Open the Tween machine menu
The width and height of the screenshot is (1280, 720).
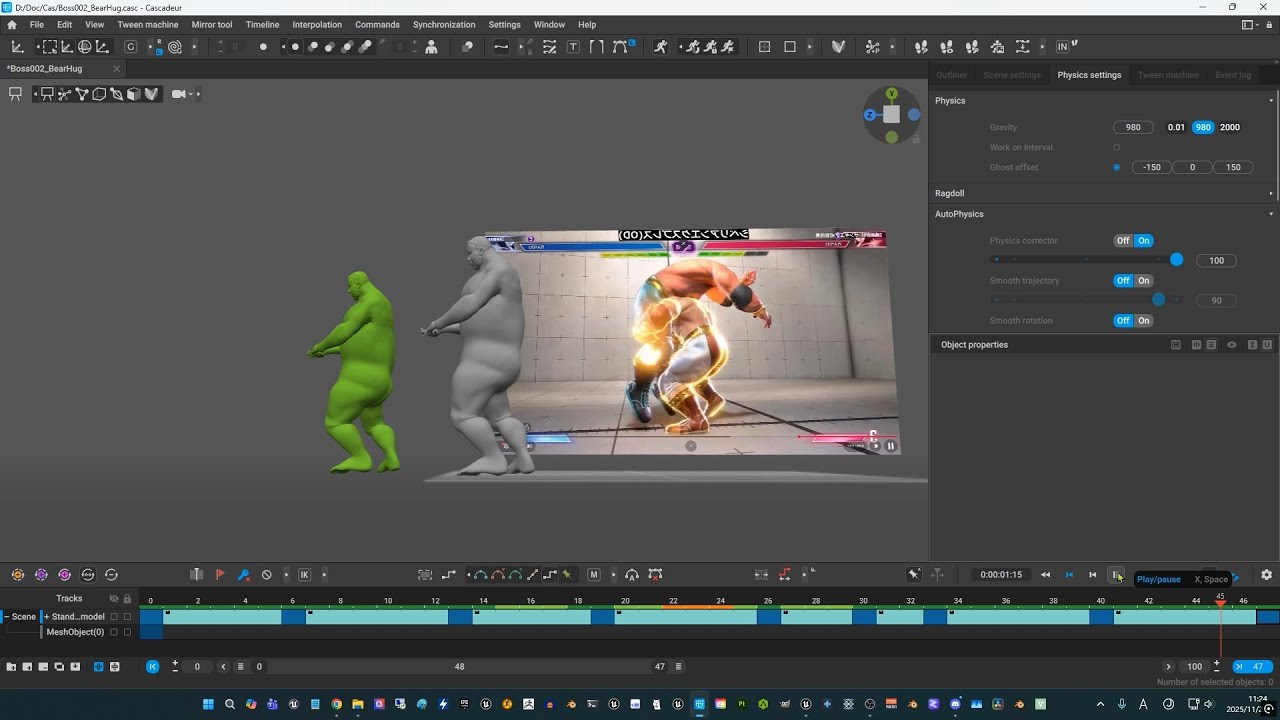(148, 25)
